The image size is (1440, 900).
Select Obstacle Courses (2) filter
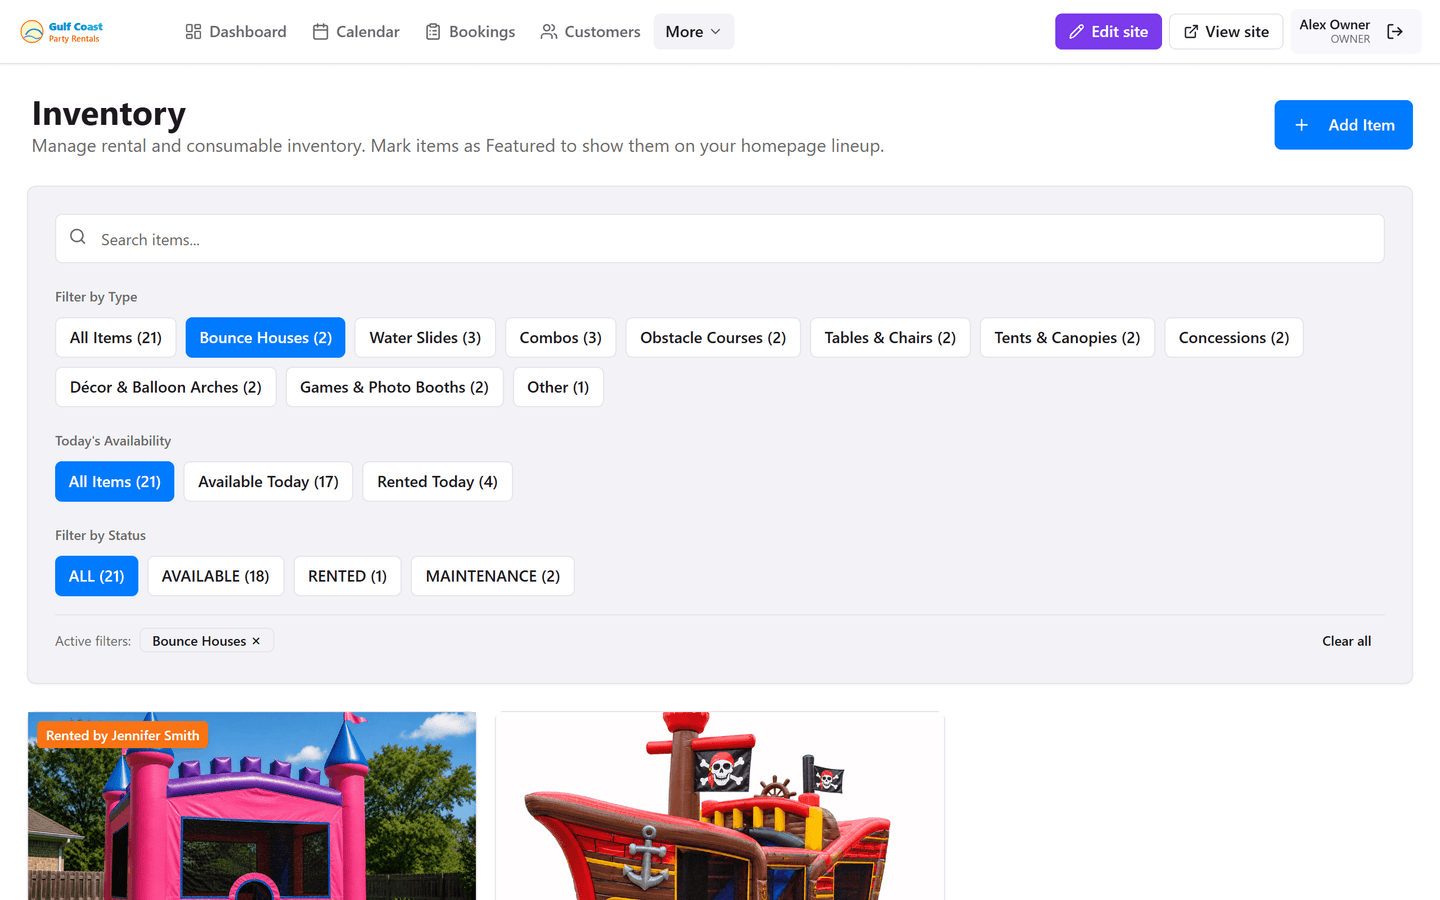pyautogui.click(x=713, y=338)
